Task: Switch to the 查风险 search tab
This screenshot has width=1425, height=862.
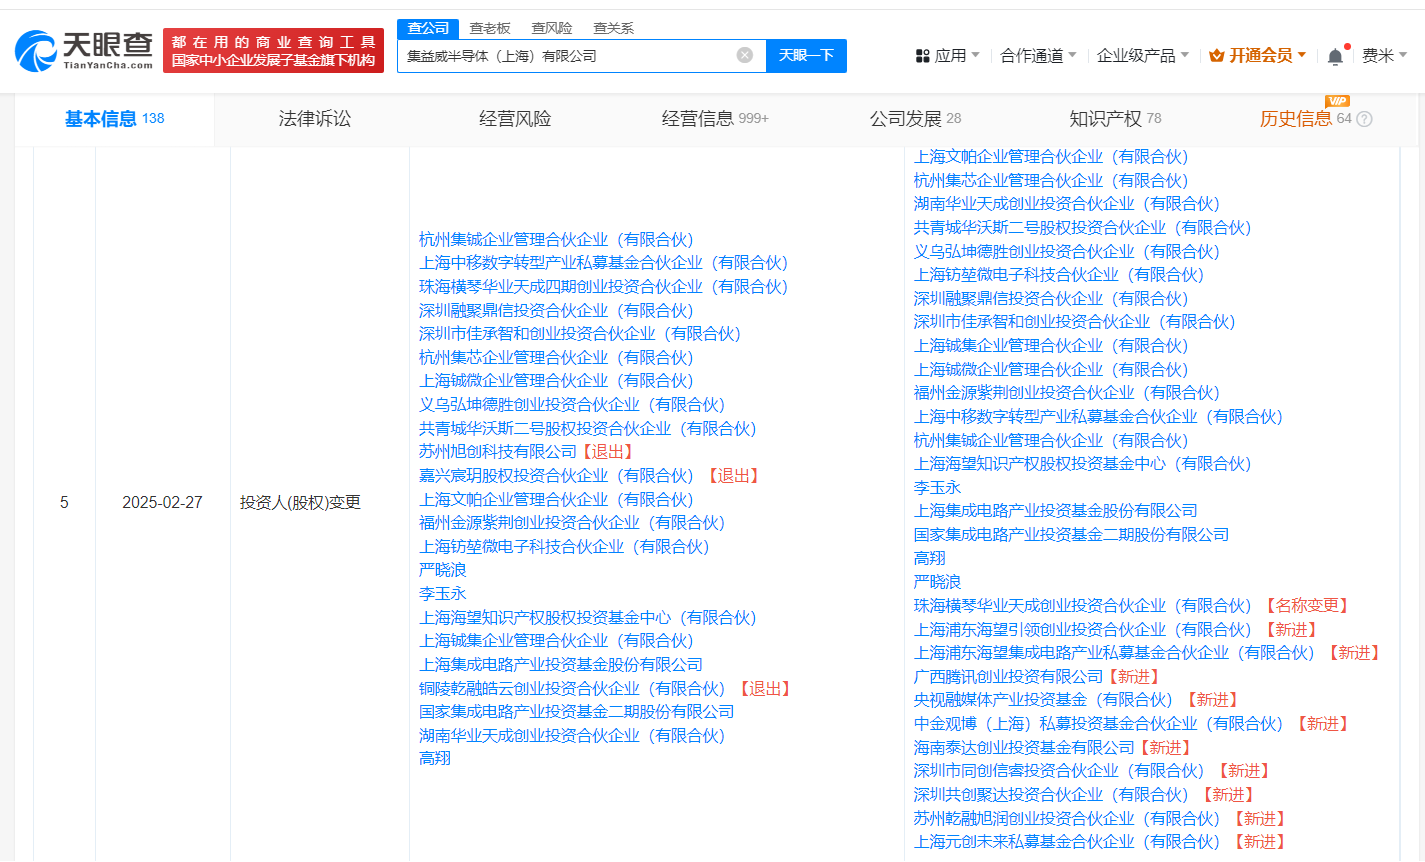Action: (551, 28)
